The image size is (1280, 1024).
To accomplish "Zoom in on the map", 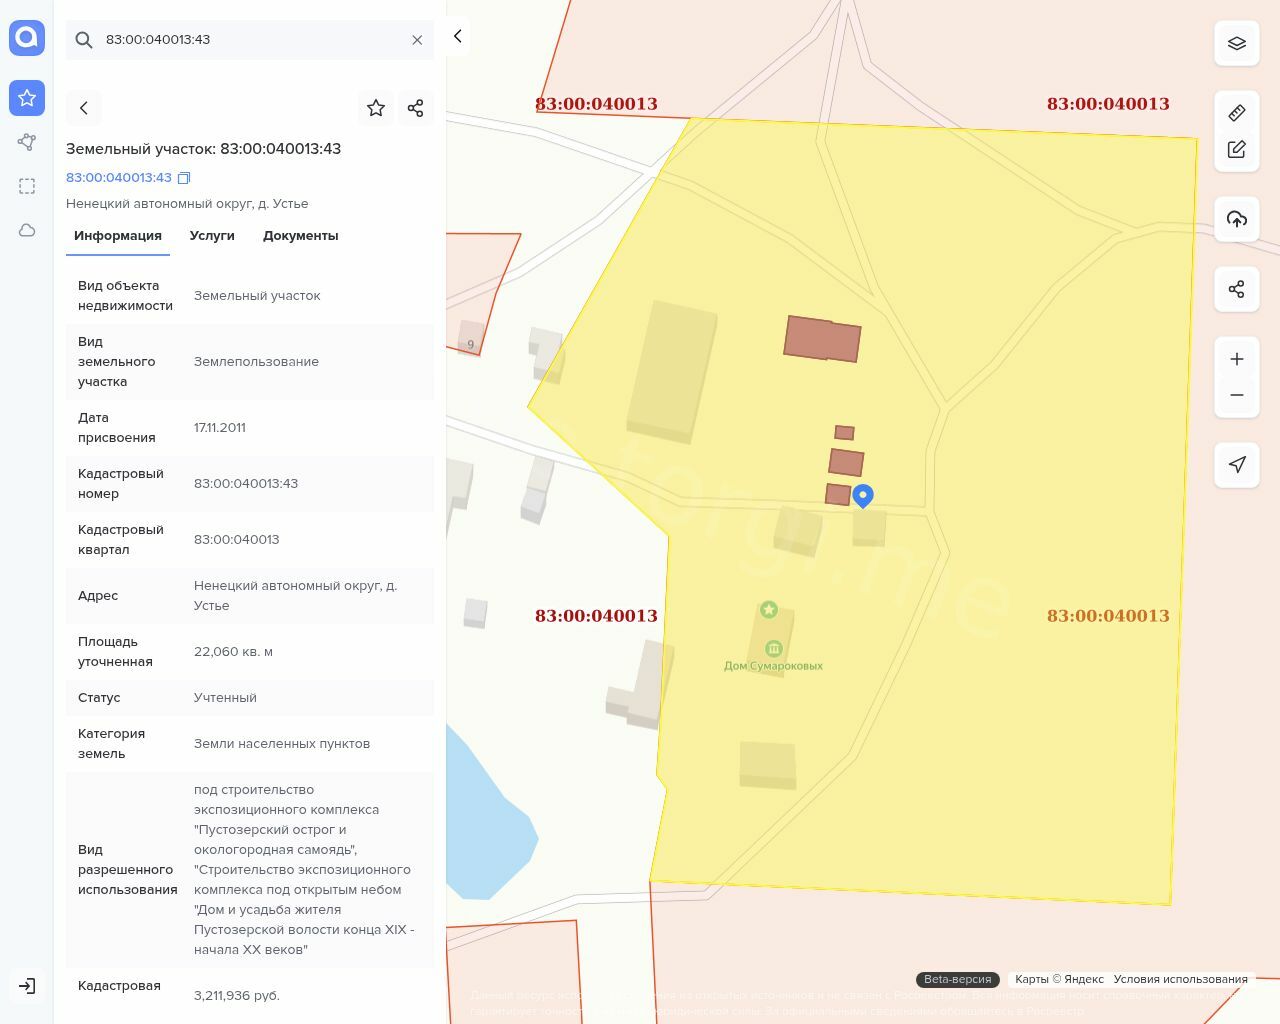I will click(1236, 359).
